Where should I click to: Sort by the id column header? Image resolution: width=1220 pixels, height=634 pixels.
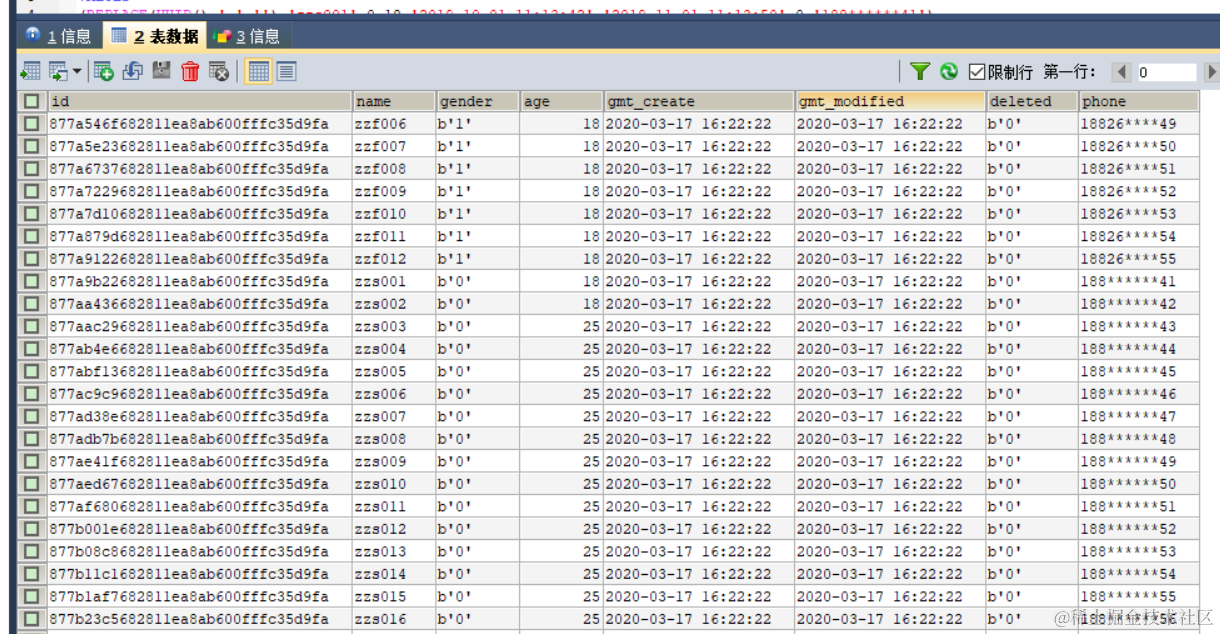200,101
